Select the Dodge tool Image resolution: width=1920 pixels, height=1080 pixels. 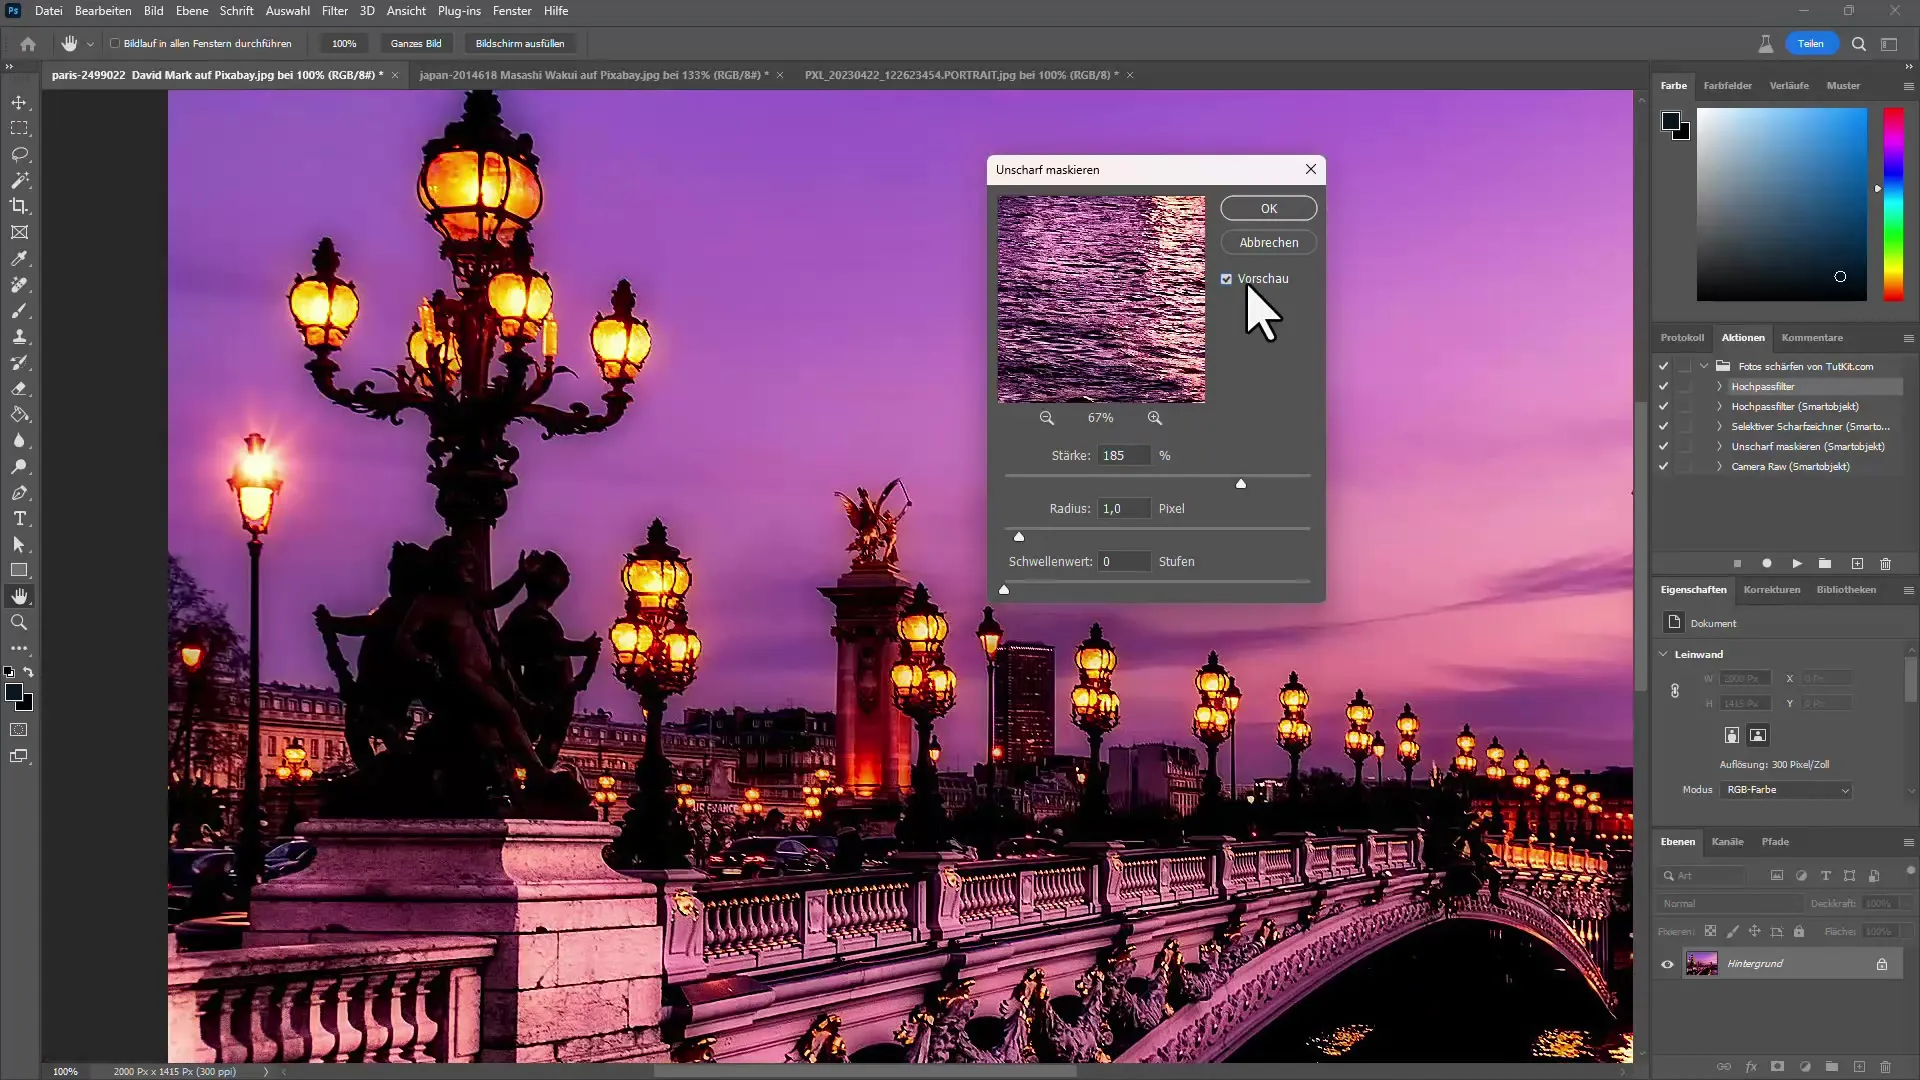pyautogui.click(x=19, y=467)
